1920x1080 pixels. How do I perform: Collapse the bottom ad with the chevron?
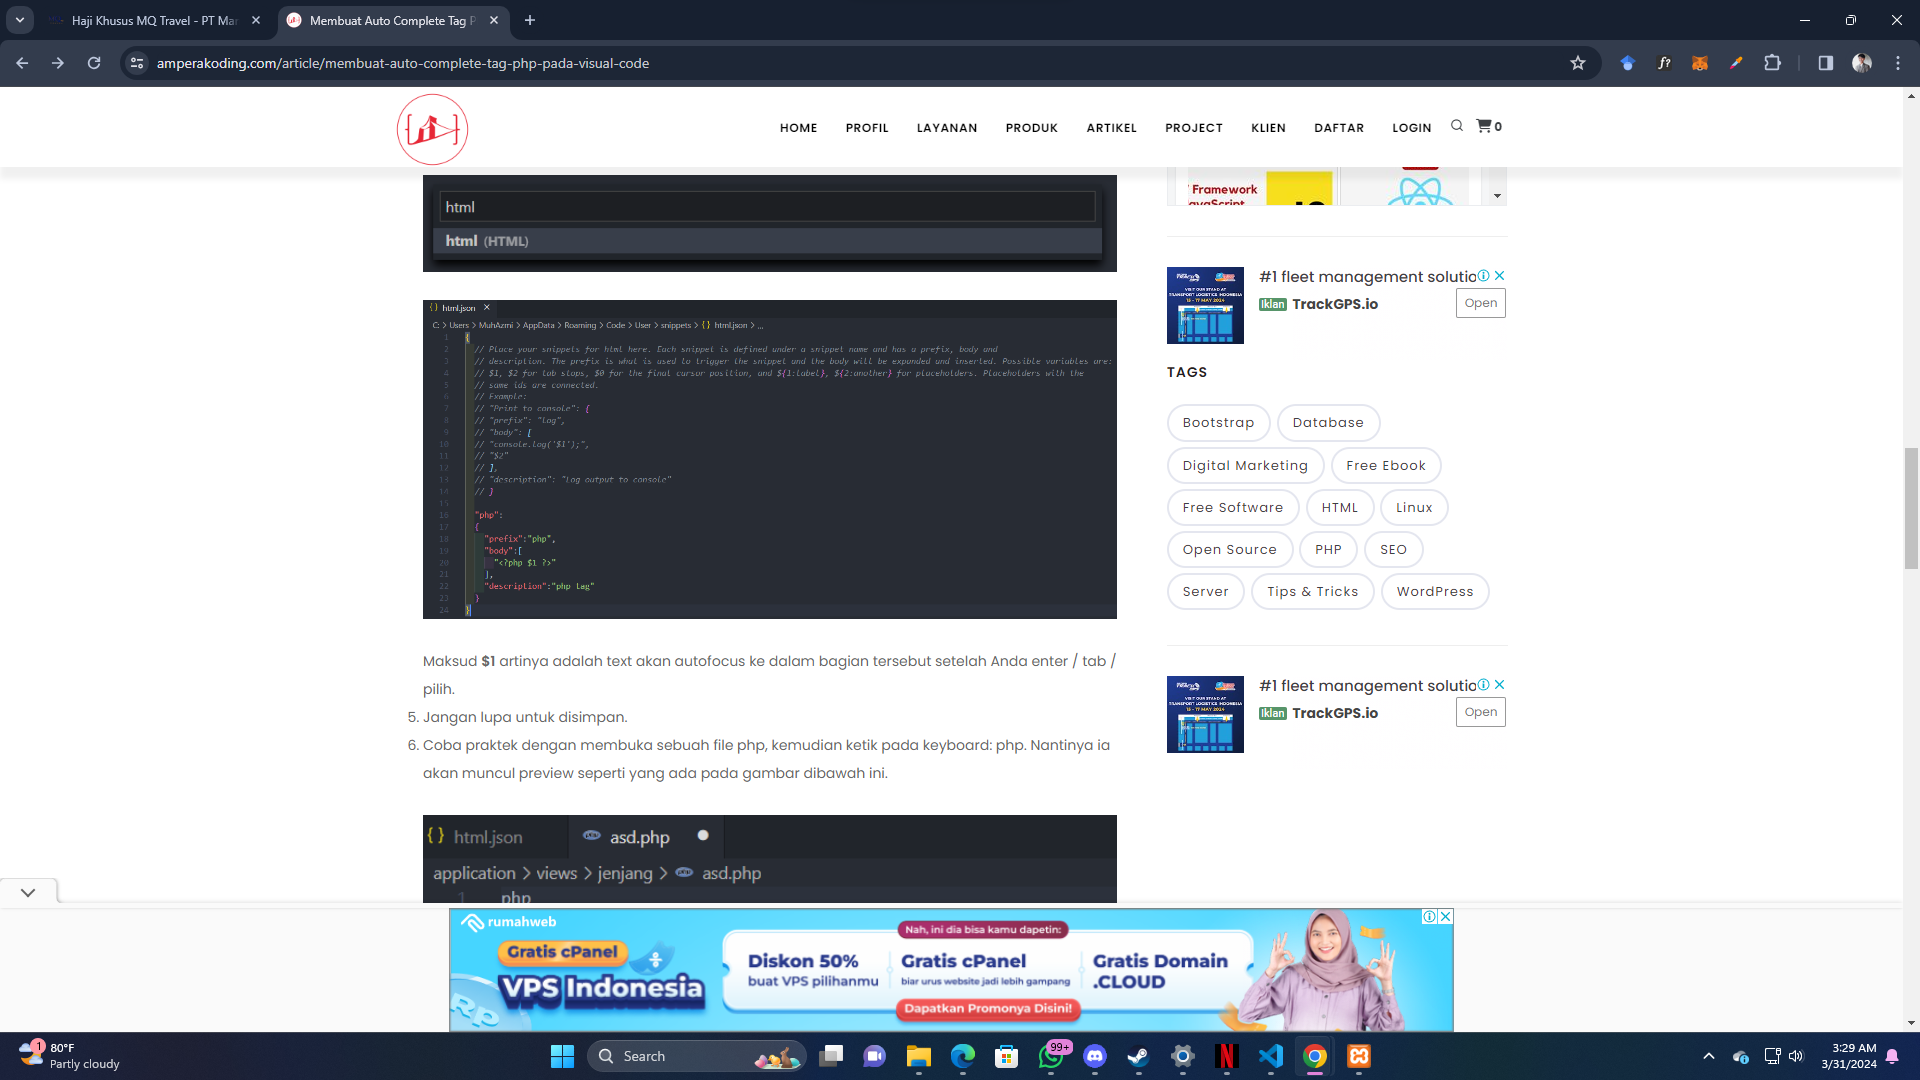[28, 892]
